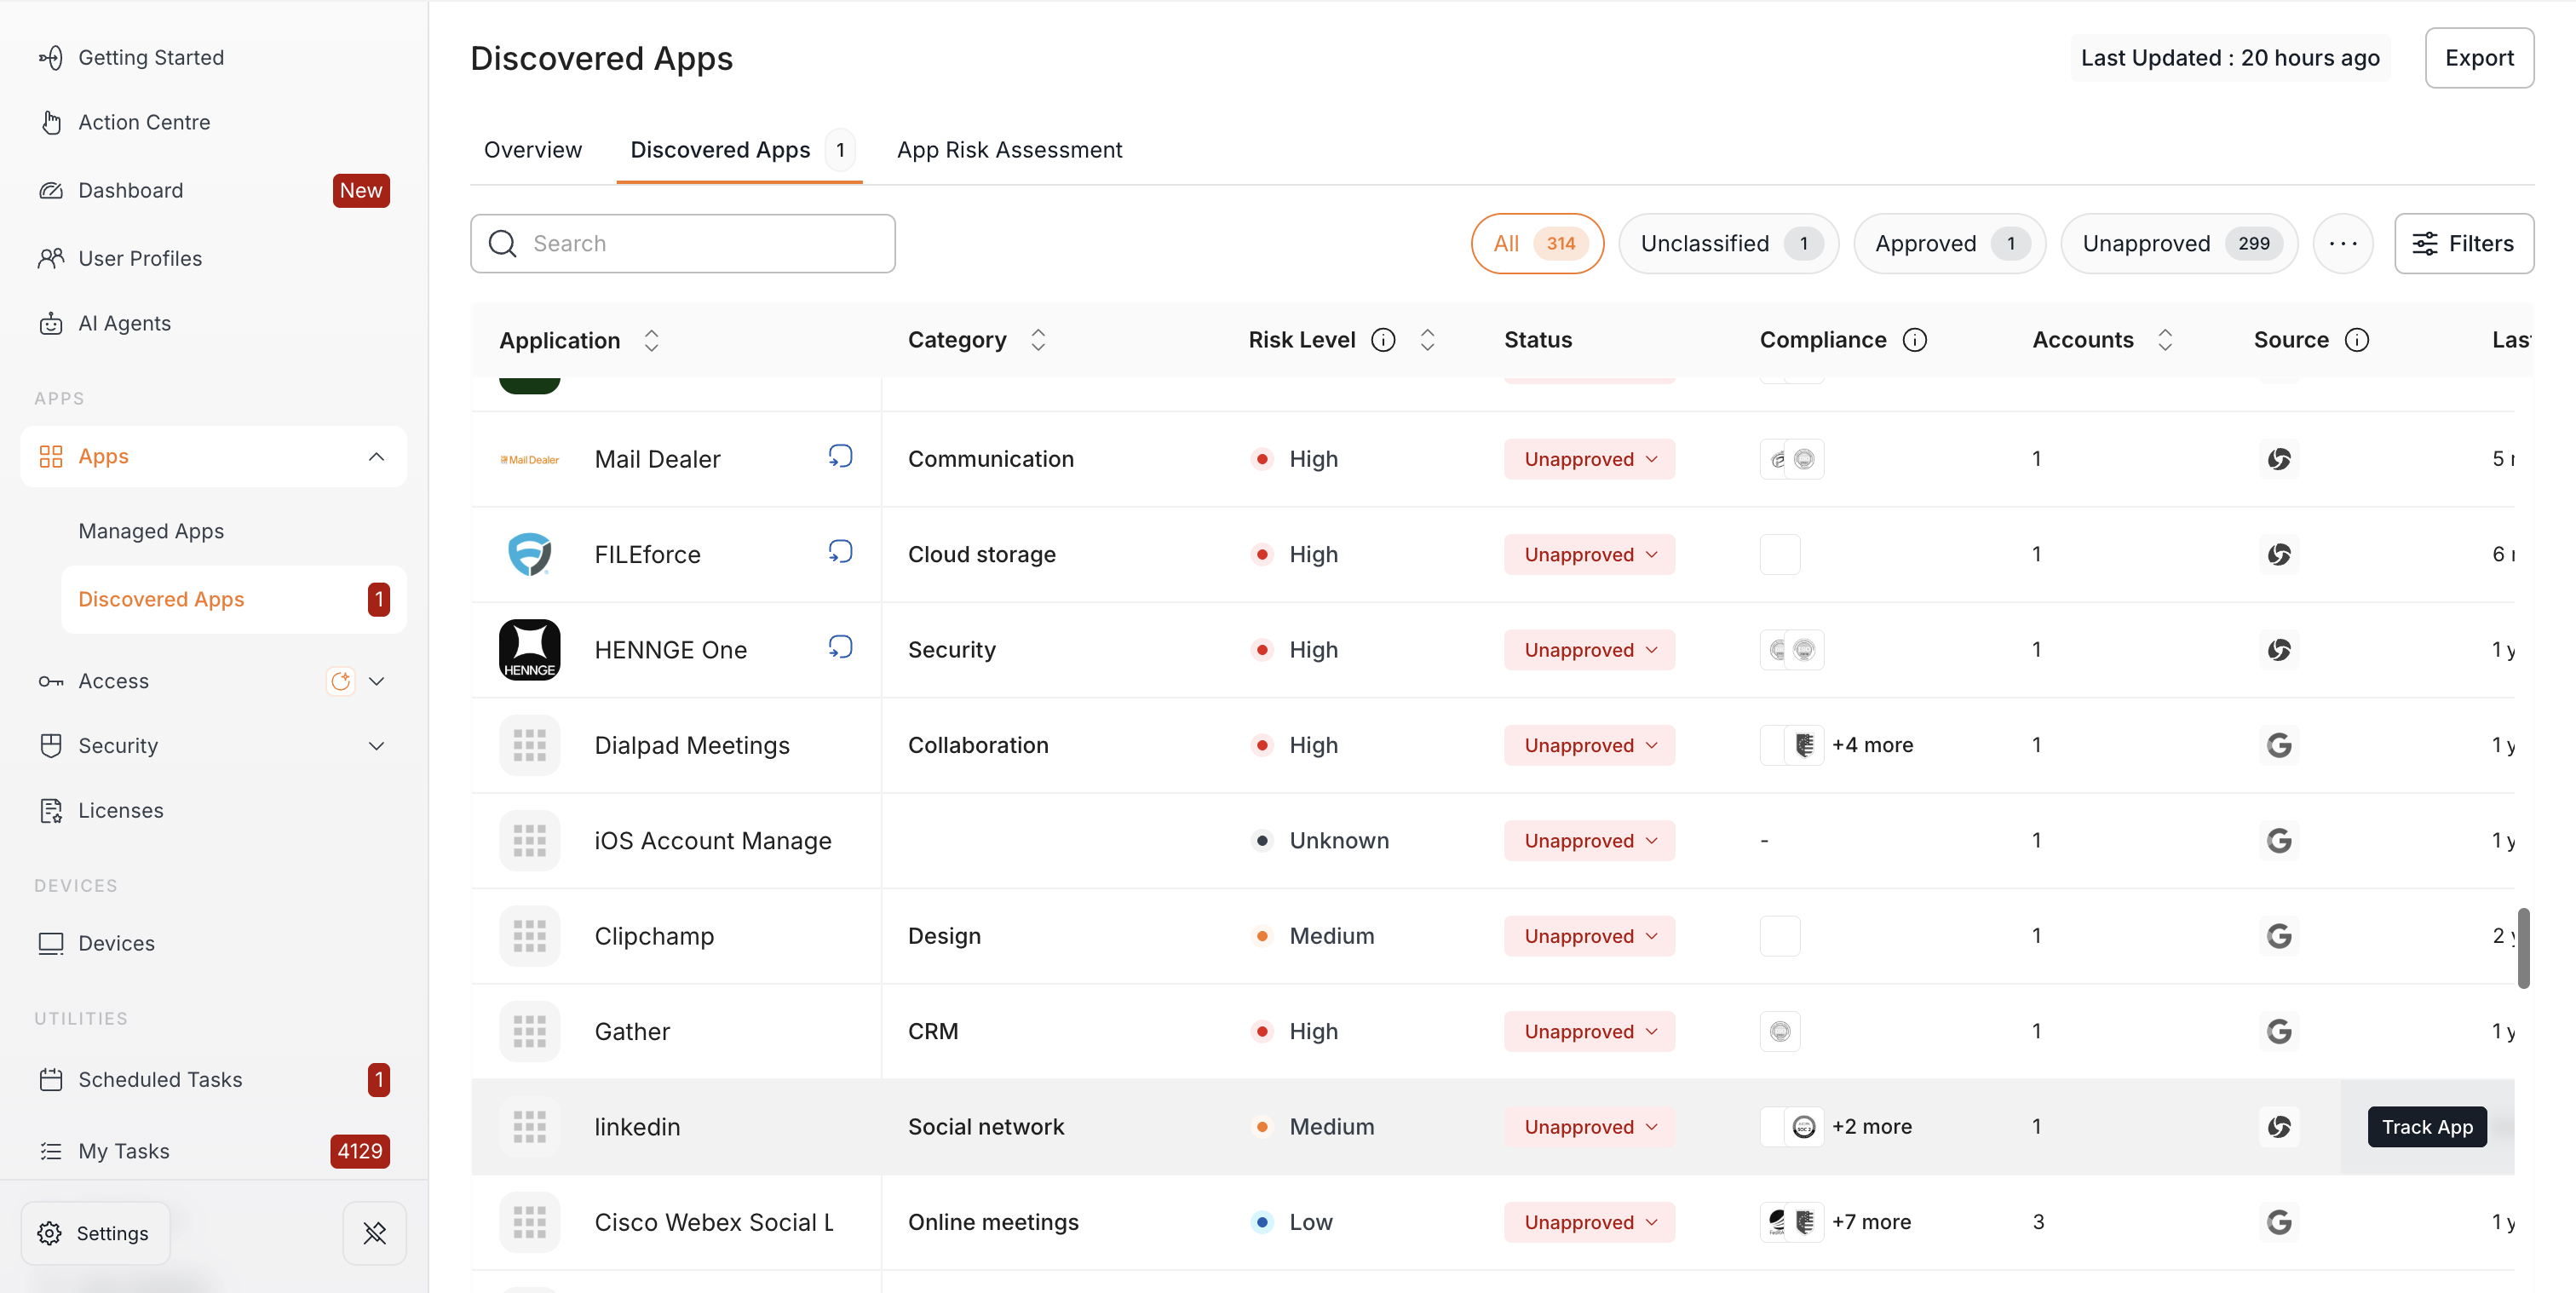
Task: Filter by Approved apps chip
Action: [x=1950, y=243]
